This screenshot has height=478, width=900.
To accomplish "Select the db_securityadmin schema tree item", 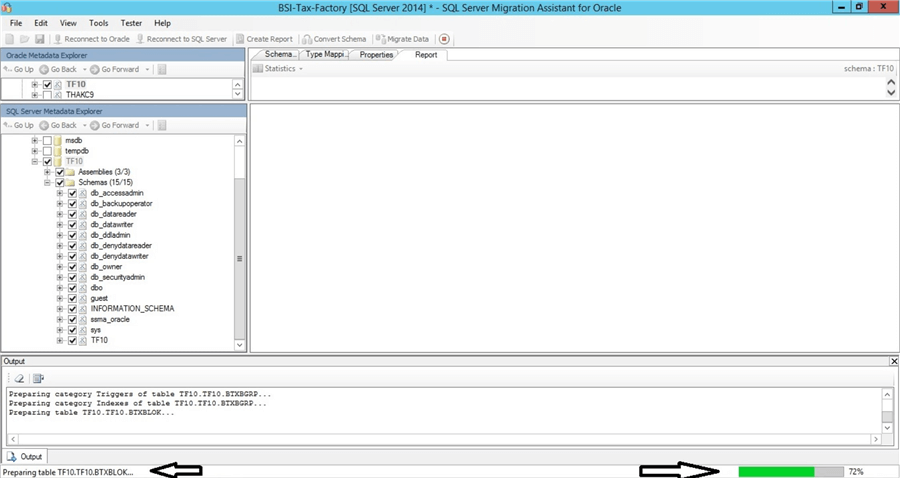I will pos(118,277).
